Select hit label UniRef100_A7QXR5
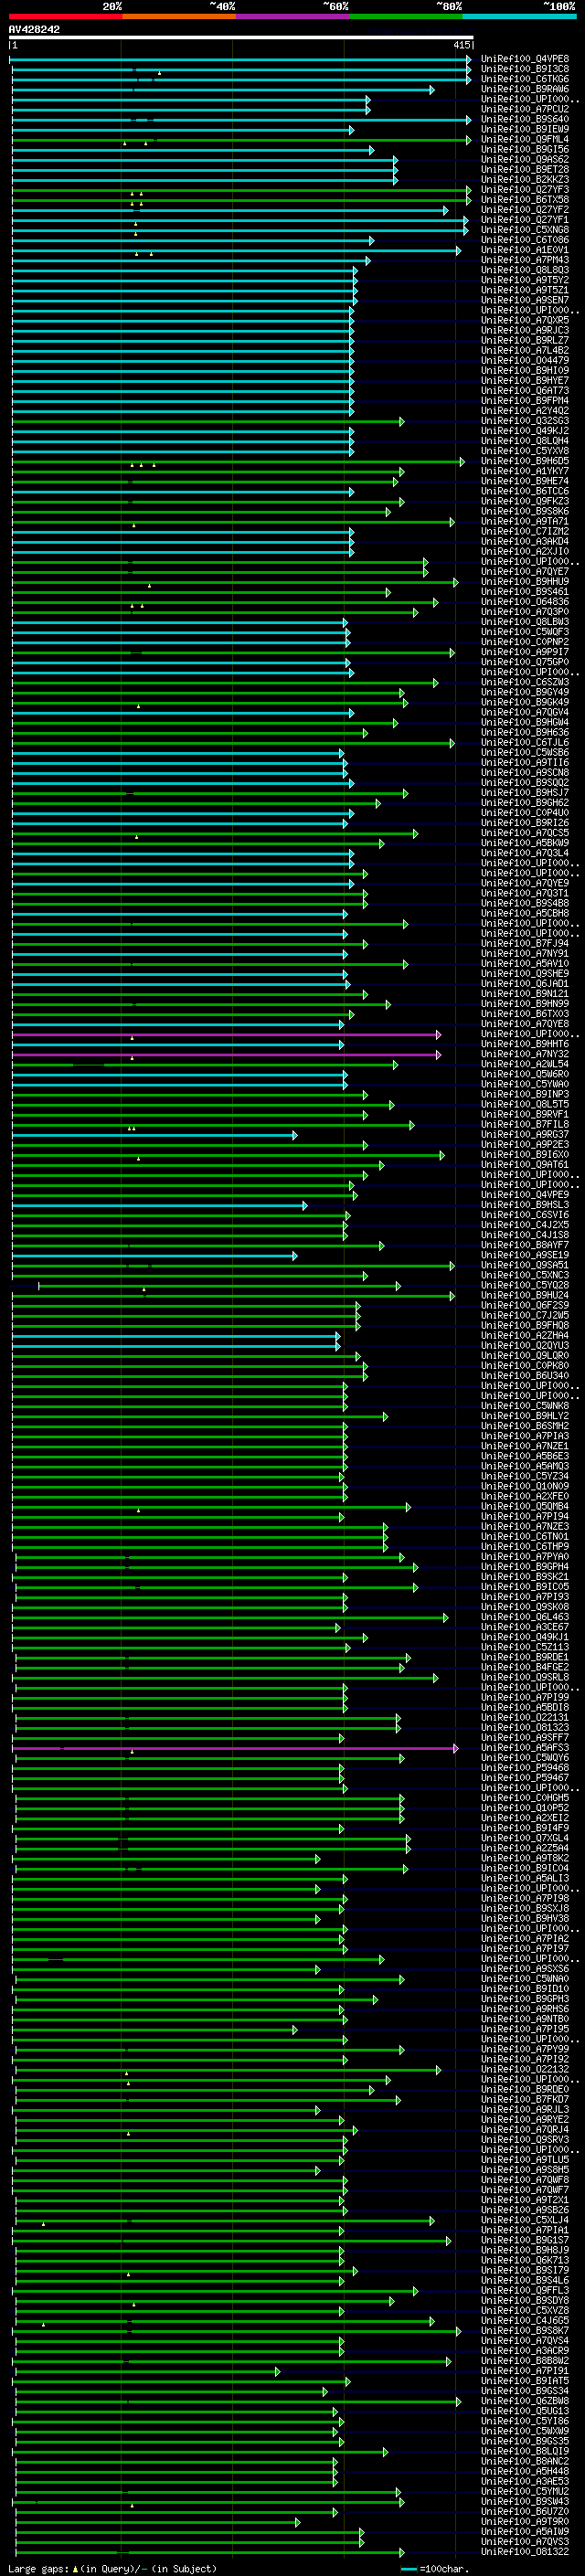This screenshot has height=2576, width=585. point(525,320)
